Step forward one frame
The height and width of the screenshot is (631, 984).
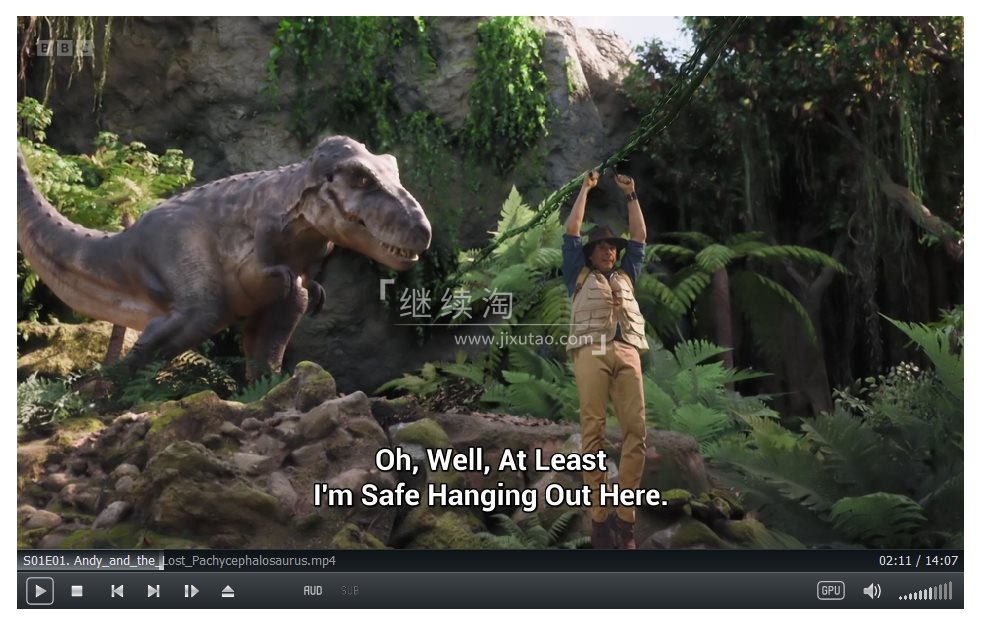coord(190,591)
